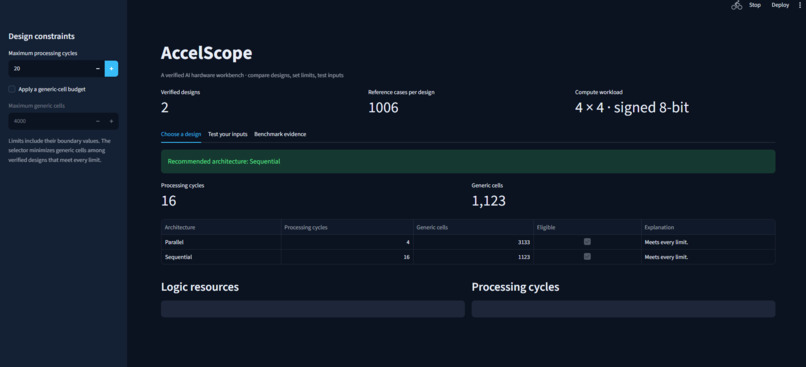Click Parallel row Meets every limit text

(666, 242)
